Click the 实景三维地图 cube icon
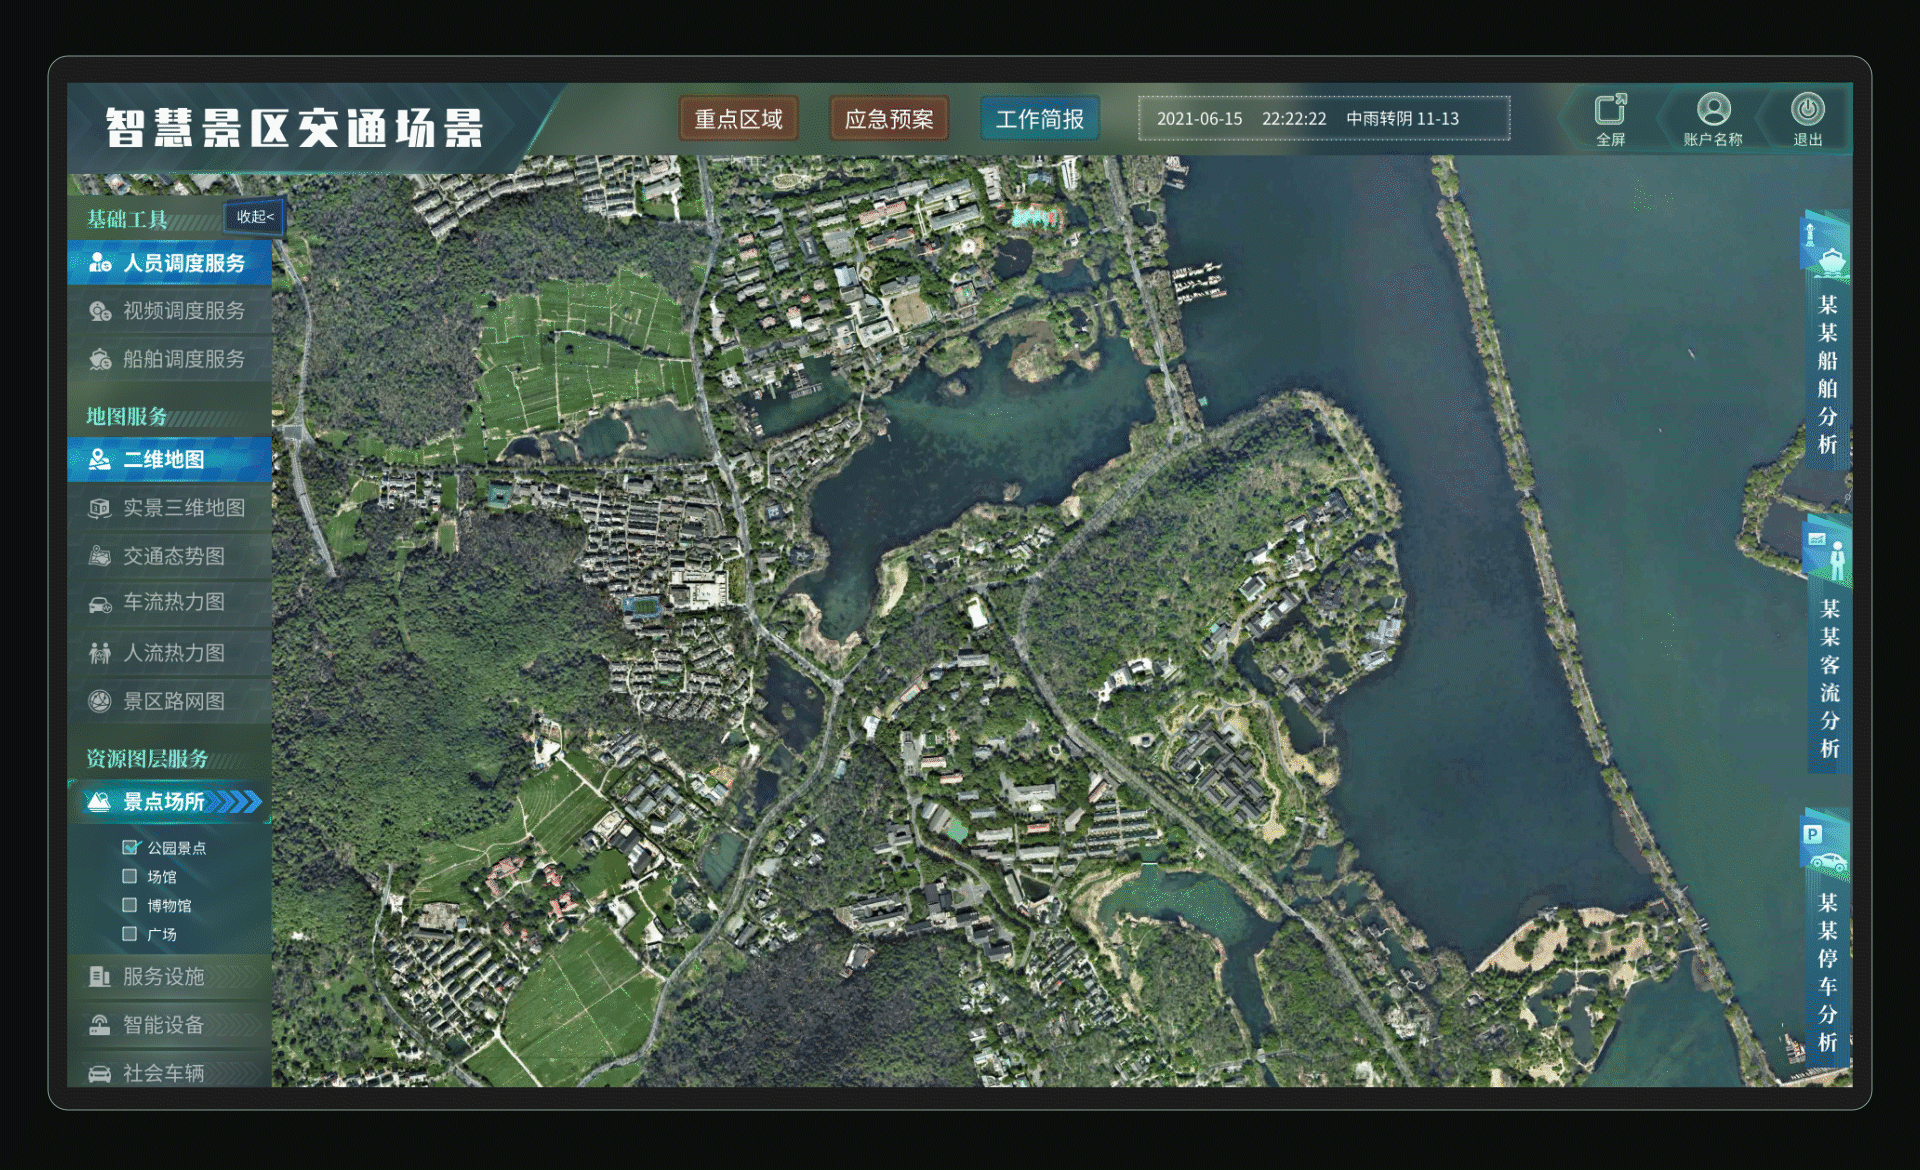Screen dimensions: 1920x1170 coord(100,508)
